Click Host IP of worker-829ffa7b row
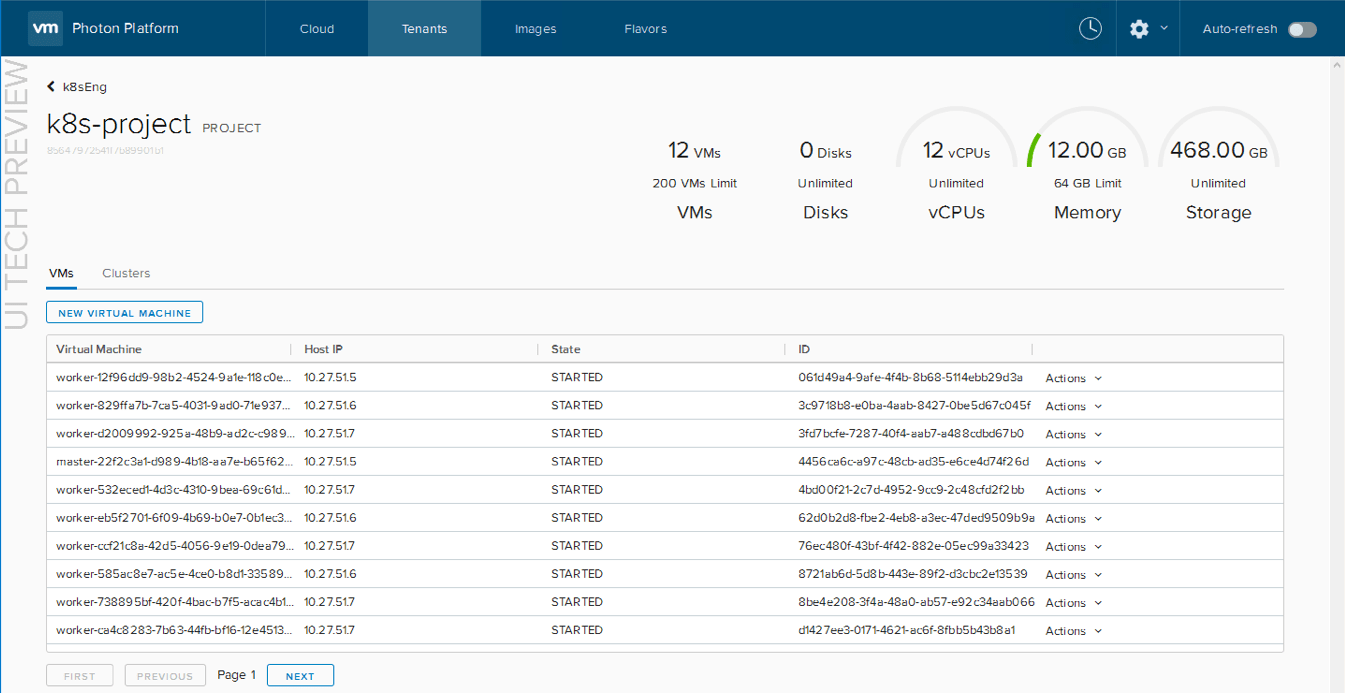The width and height of the screenshot is (1345, 693). coord(330,405)
